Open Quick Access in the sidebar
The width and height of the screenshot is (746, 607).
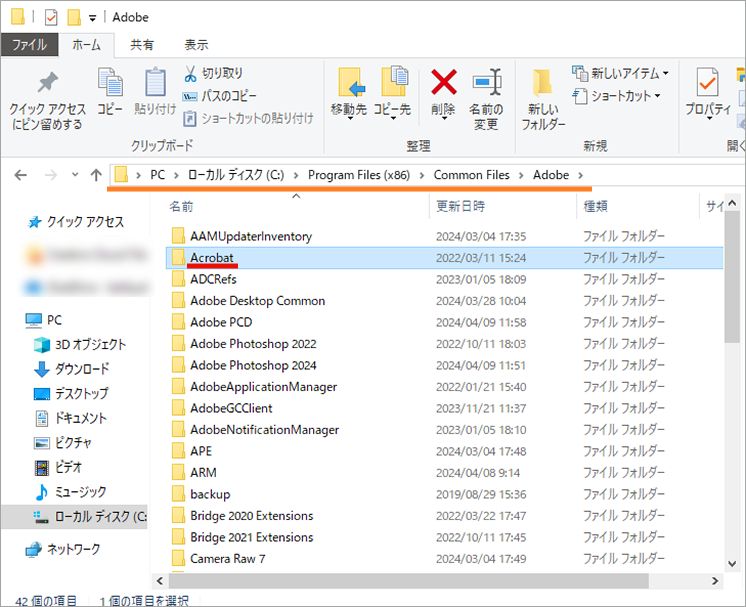point(75,222)
